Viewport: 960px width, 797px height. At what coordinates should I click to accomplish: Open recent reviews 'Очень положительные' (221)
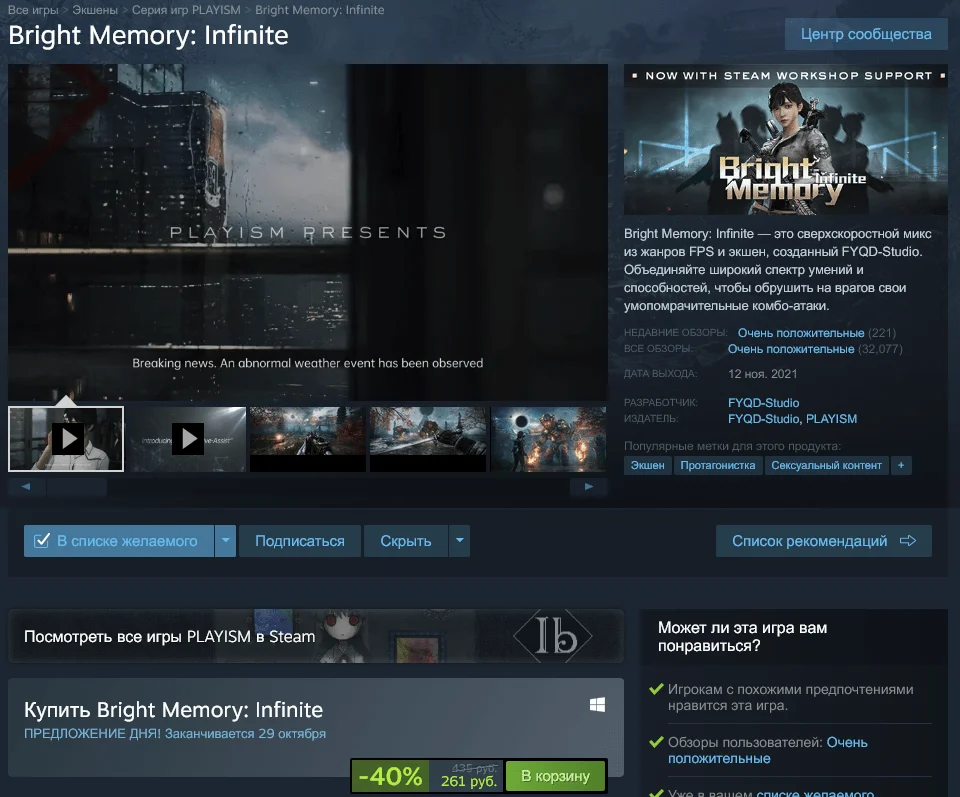(x=801, y=333)
